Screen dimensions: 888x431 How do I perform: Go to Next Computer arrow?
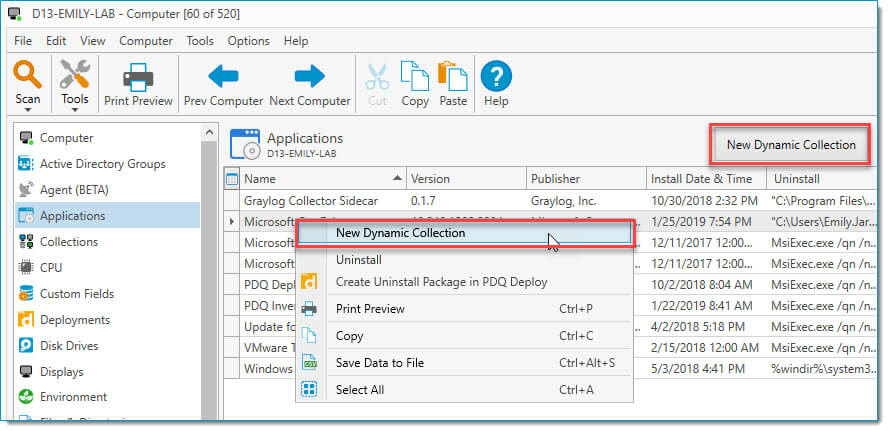(x=309, y=76)
